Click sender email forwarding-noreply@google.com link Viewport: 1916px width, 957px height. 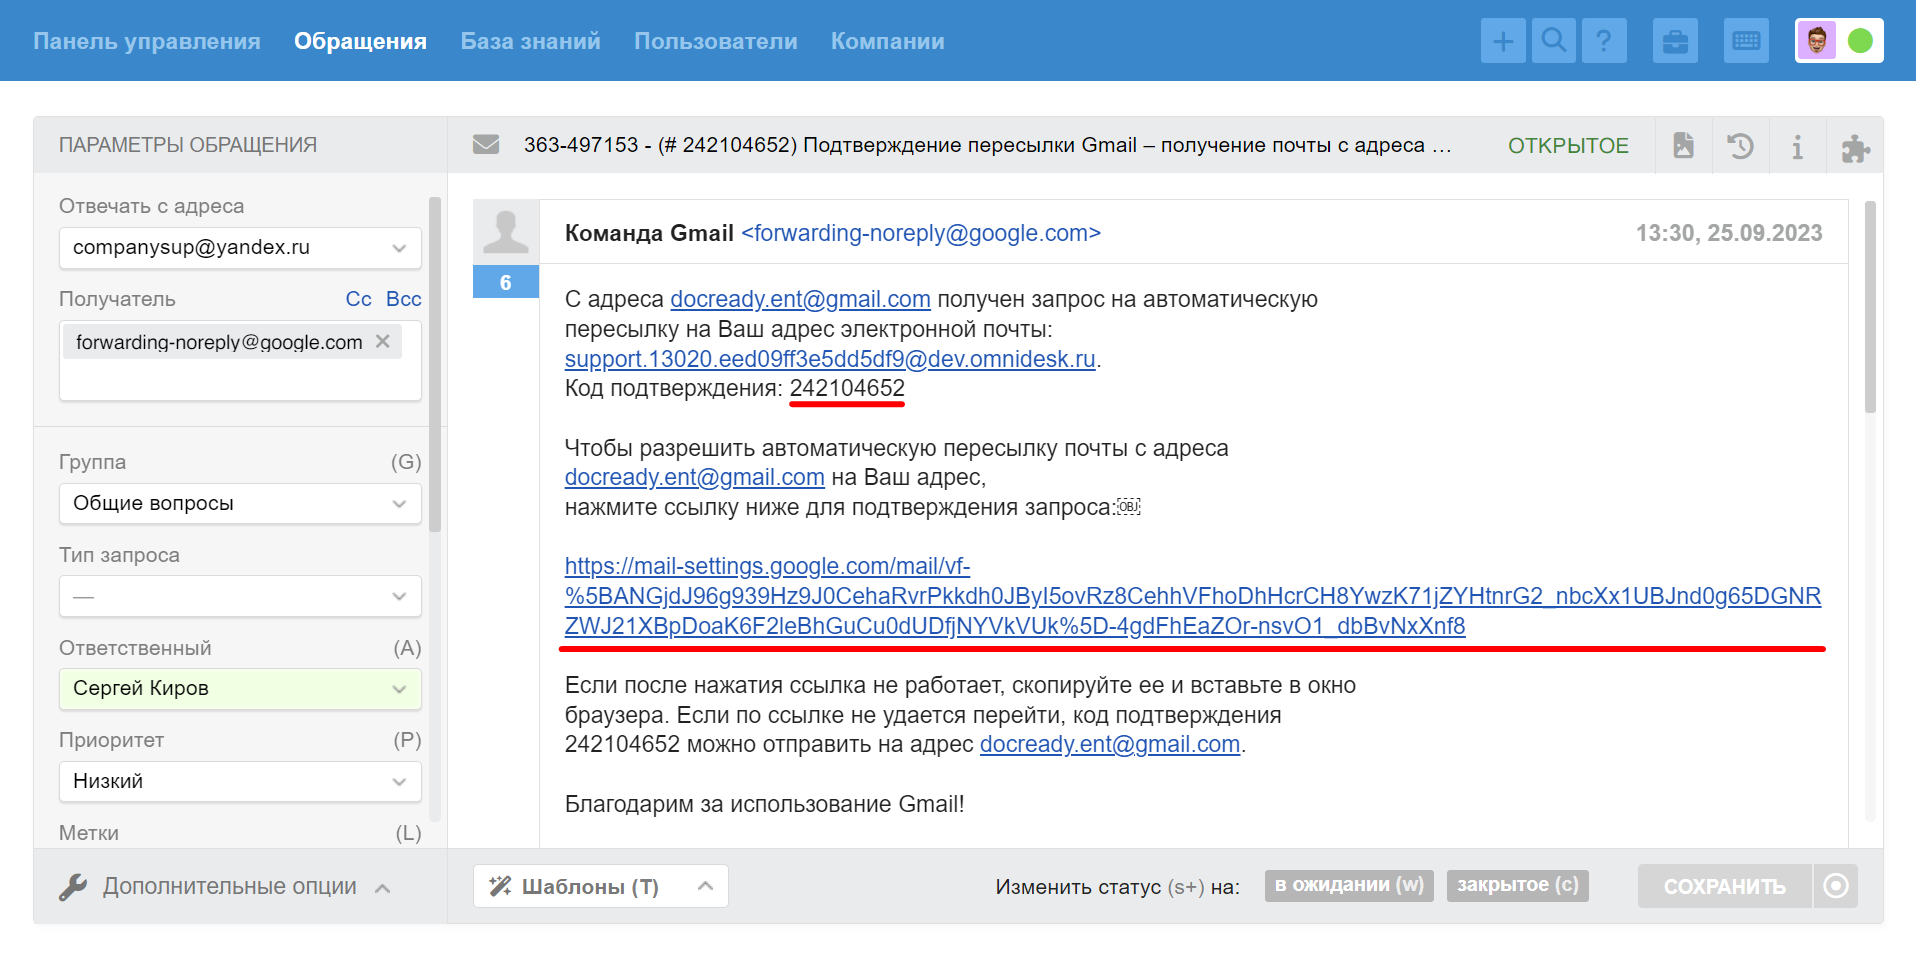tap(921, 233)
